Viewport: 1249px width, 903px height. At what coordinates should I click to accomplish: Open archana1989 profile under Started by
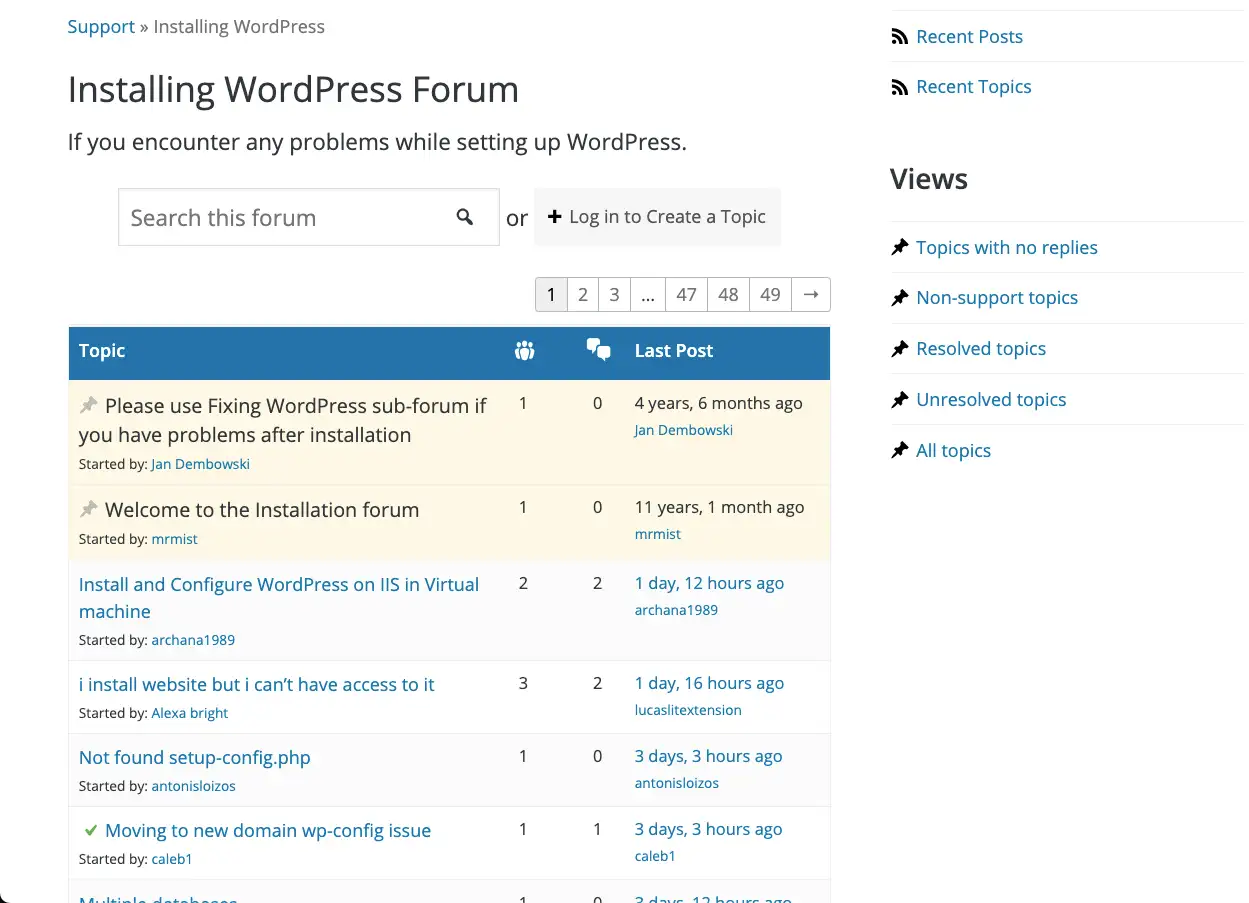coord(193,640)
